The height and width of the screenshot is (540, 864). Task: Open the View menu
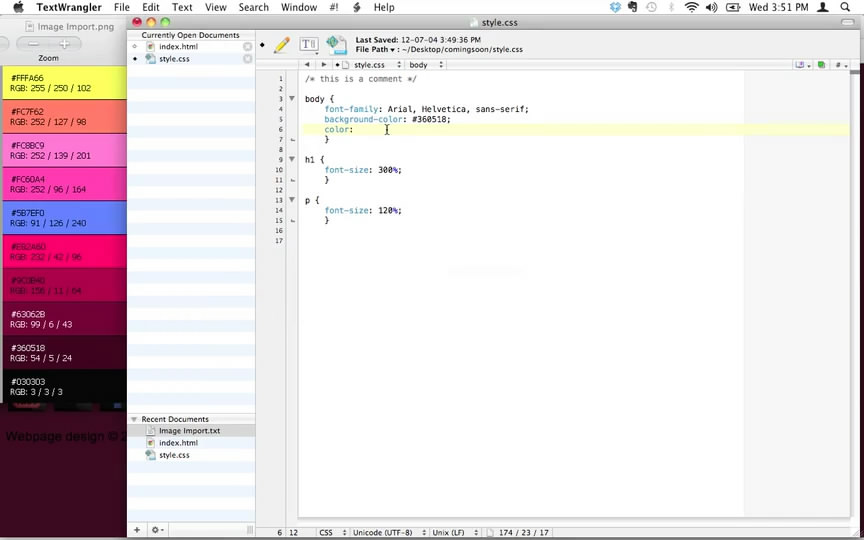215,7
